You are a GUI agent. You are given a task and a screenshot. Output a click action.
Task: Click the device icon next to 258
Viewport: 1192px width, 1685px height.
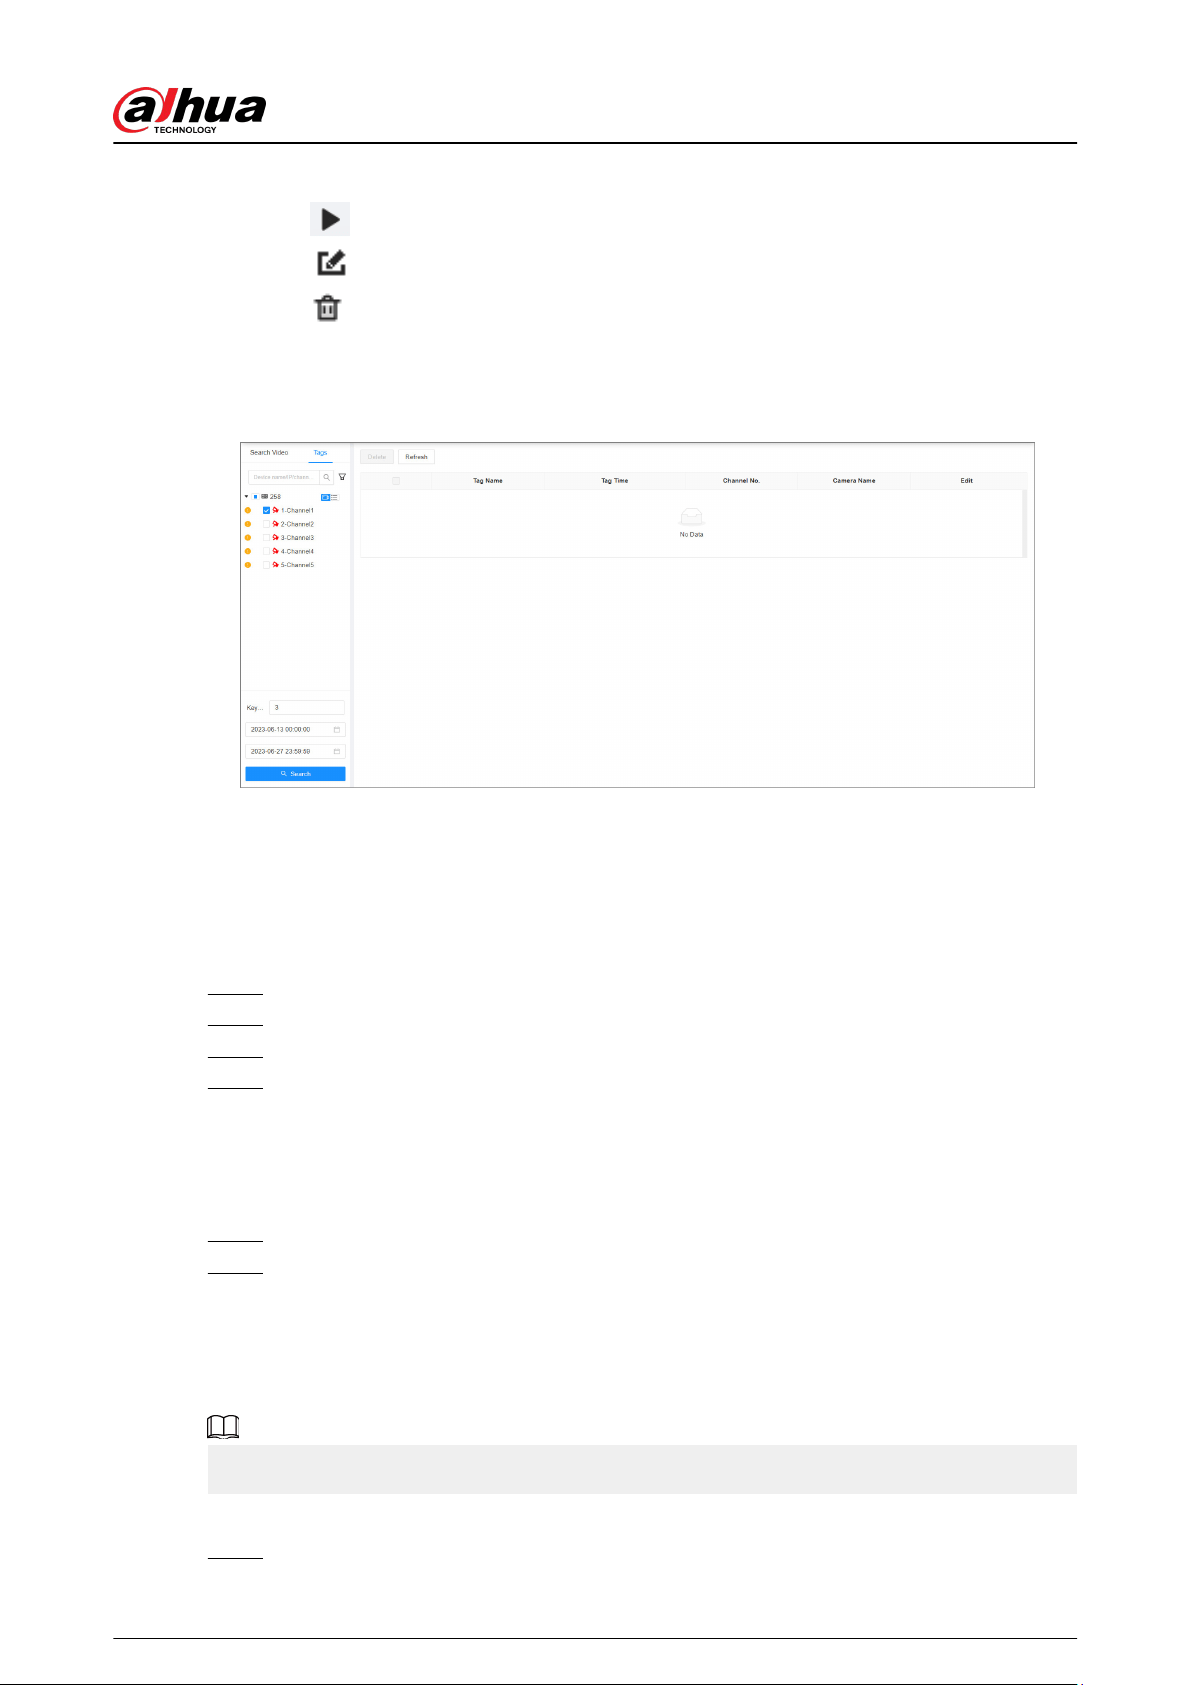[x=265, y=497]
